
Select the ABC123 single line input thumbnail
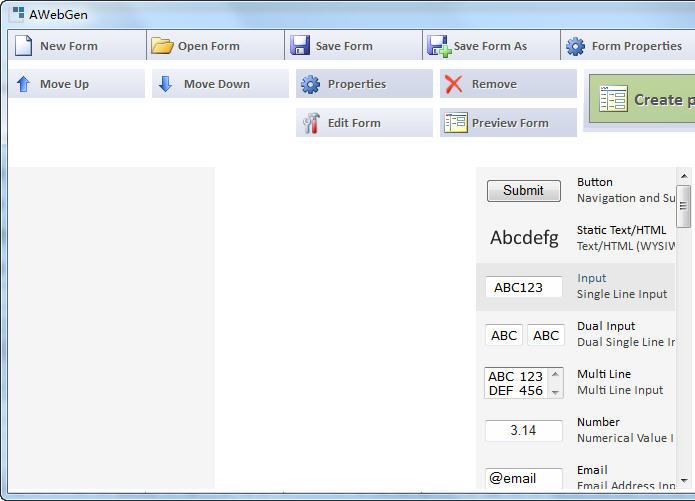(523, 287)
